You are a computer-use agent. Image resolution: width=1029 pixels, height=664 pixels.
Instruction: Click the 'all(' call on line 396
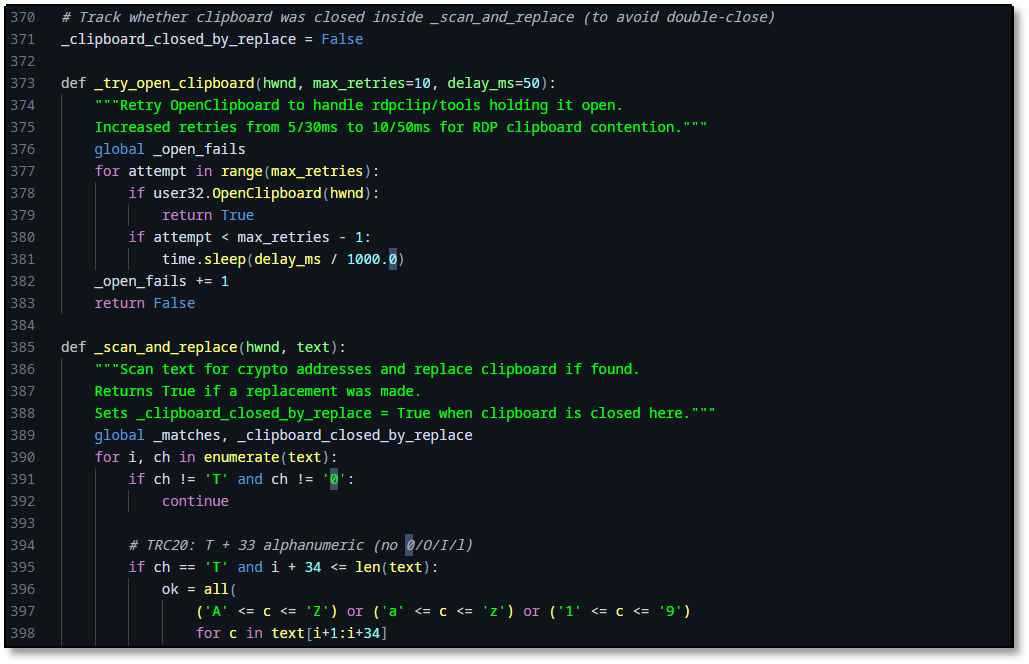click(x=220, y=589)
